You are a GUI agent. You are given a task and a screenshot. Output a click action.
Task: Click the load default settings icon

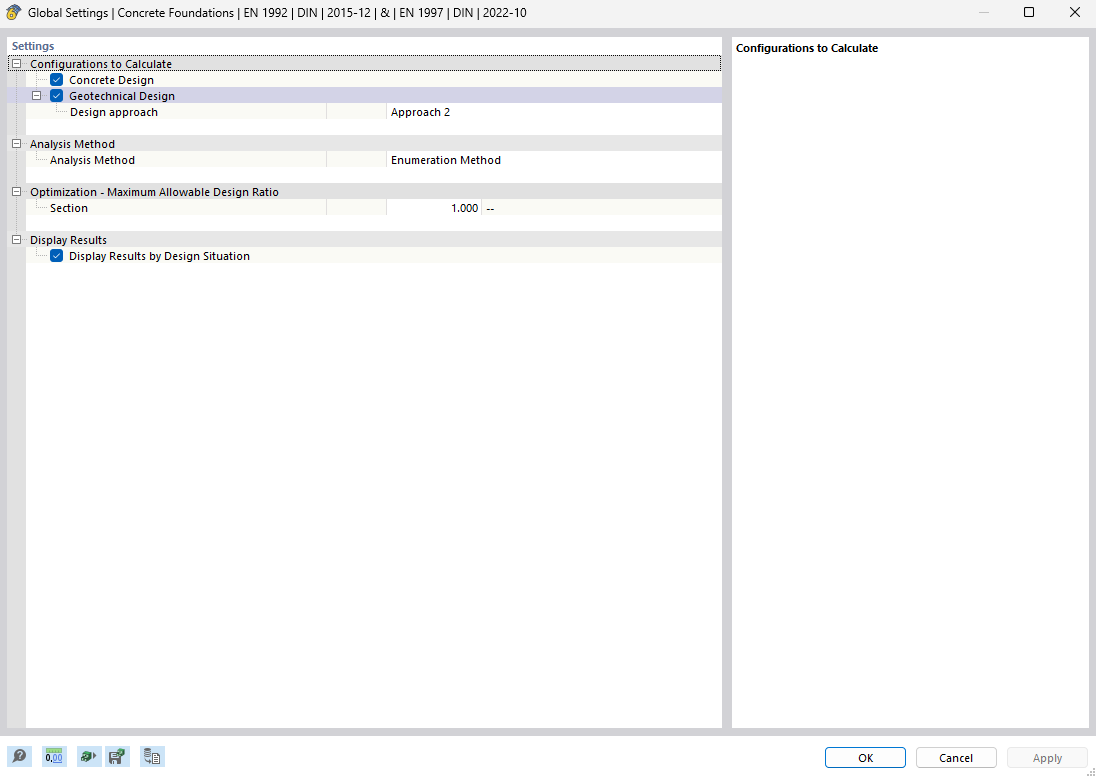[89, 756]
